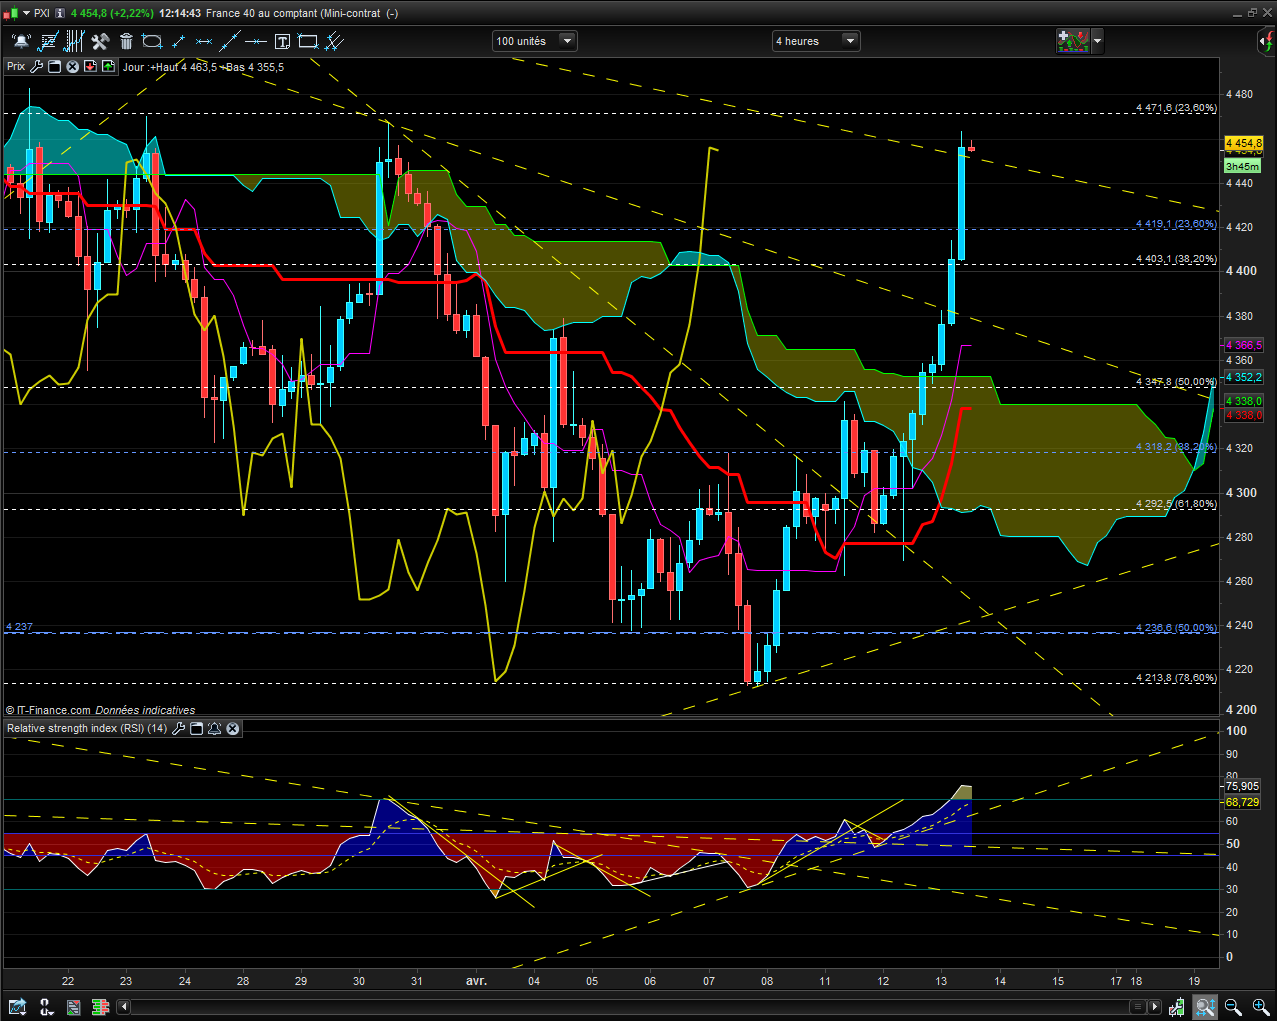This screenshot has width=1277, height=1021.
Task: Close the Prix price panel
Action: 72,67
